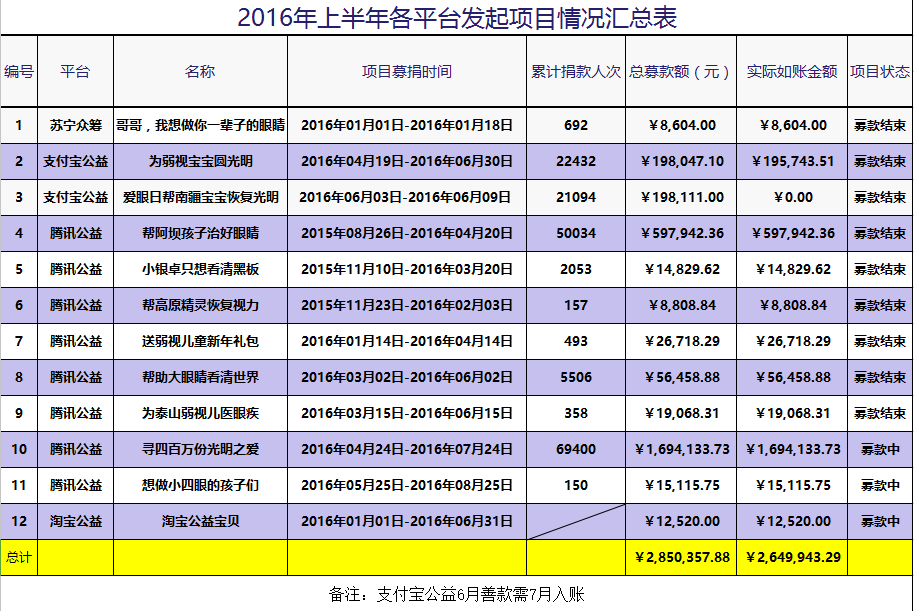Click the name cell 送弱视儿童新年礼包
914x611 pixels.
pos(200,341)
